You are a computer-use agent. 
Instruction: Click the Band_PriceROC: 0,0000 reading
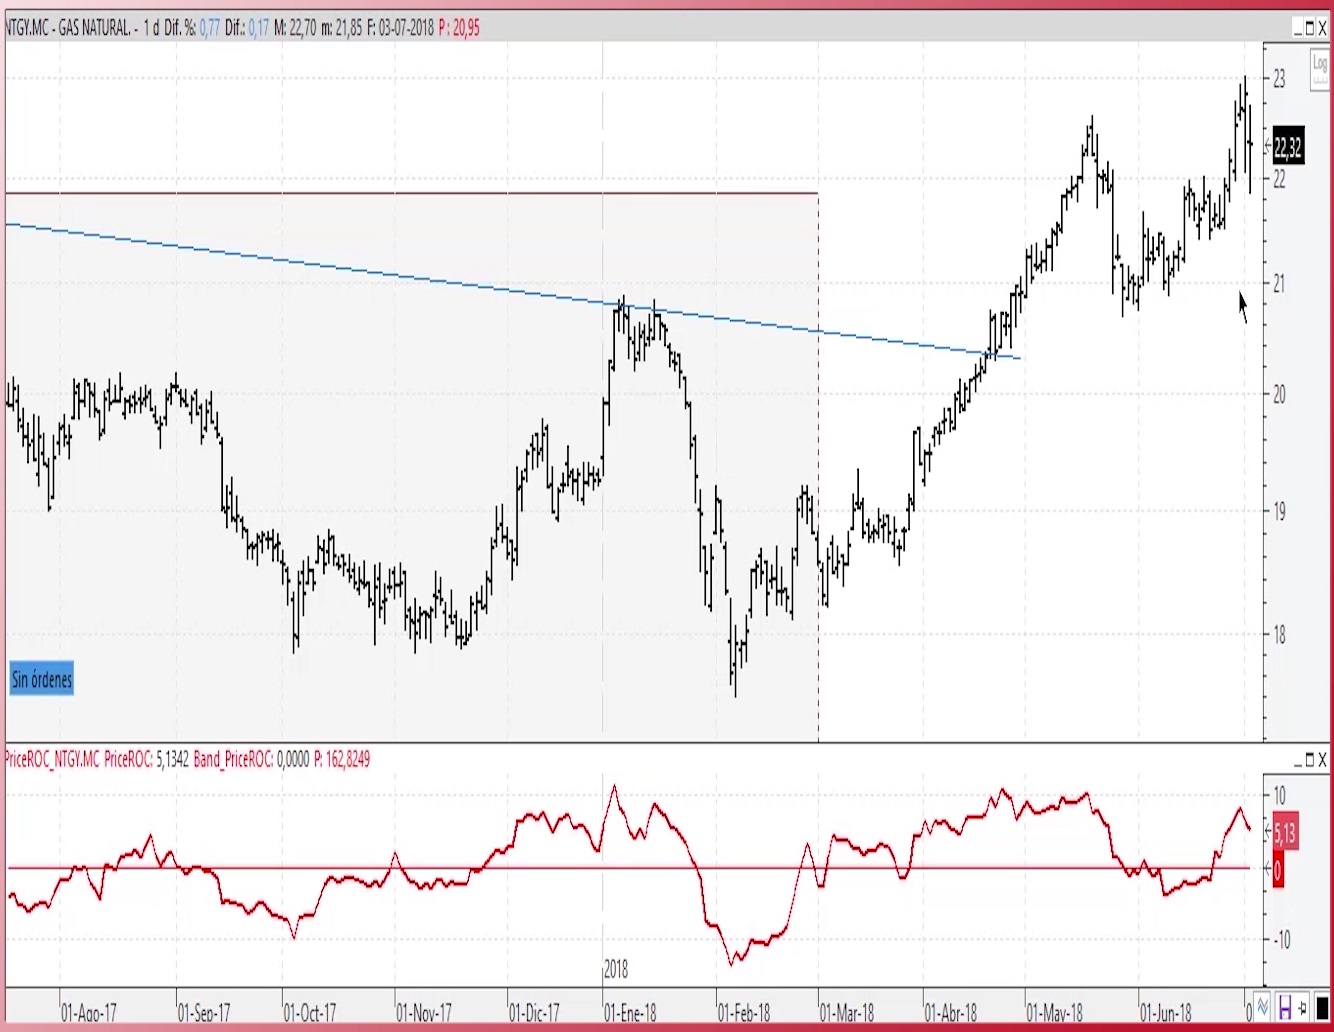tap(252, 760)
